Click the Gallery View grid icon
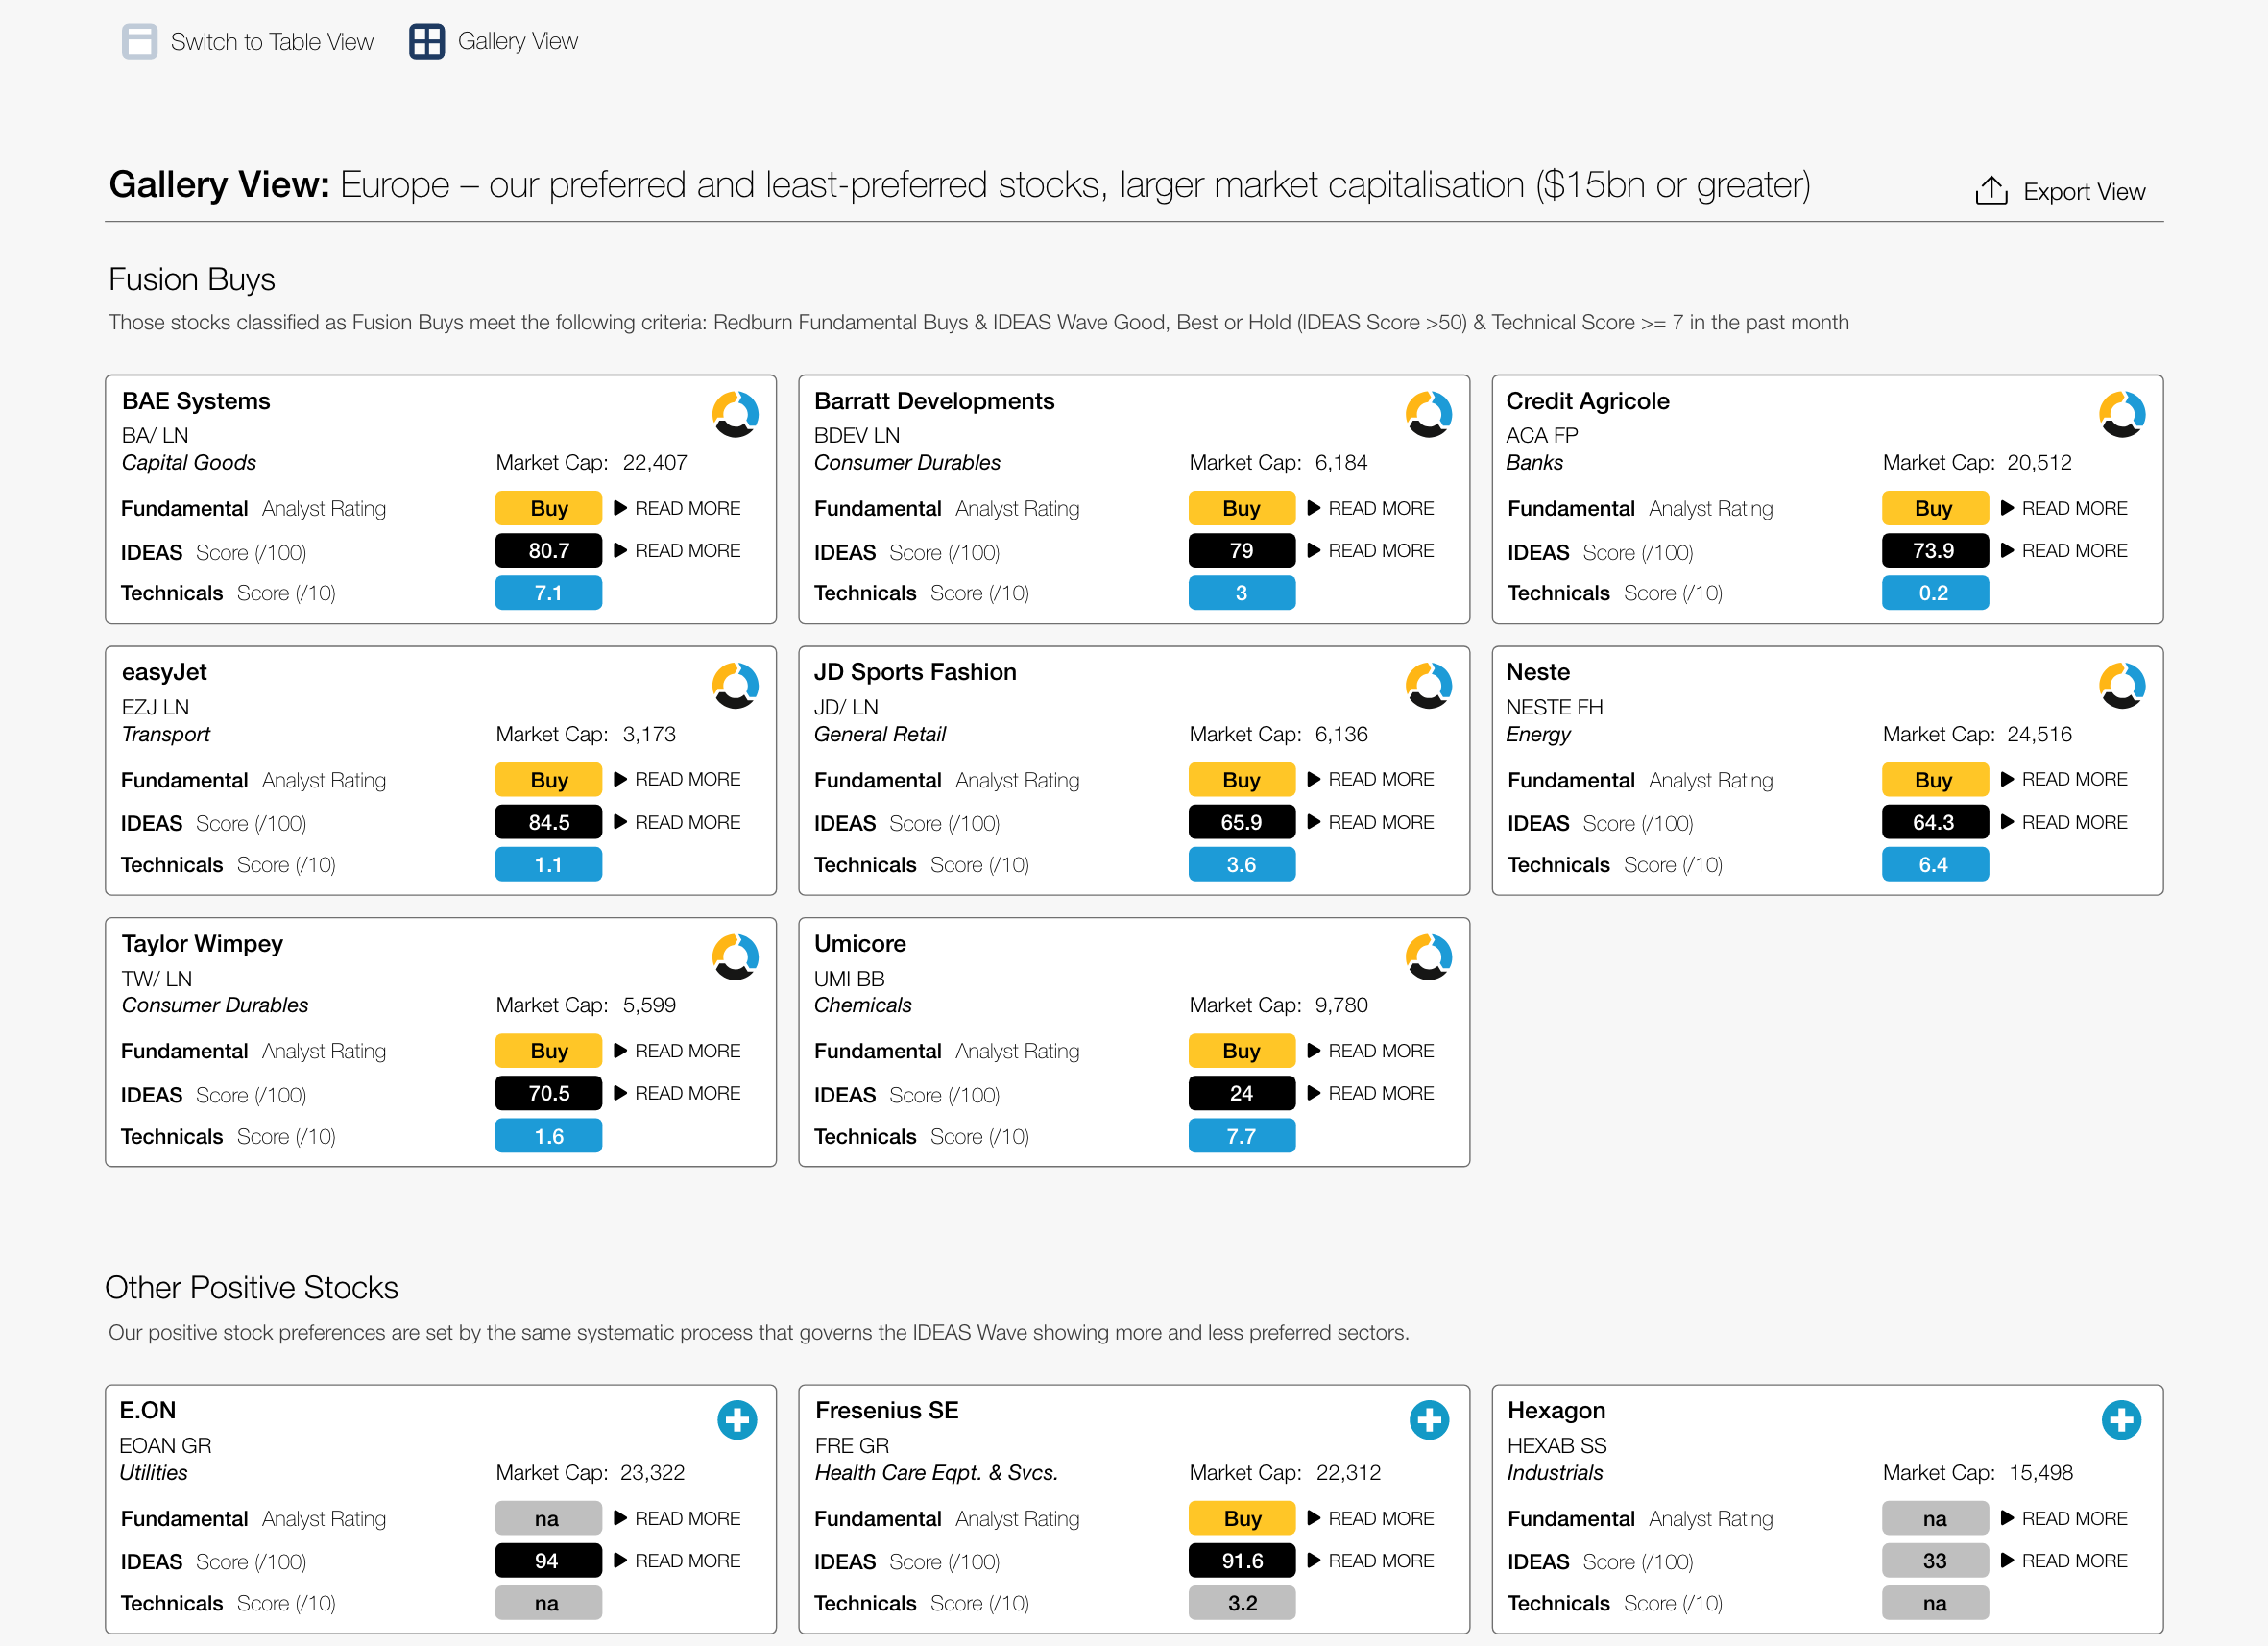 click(427, 42)
